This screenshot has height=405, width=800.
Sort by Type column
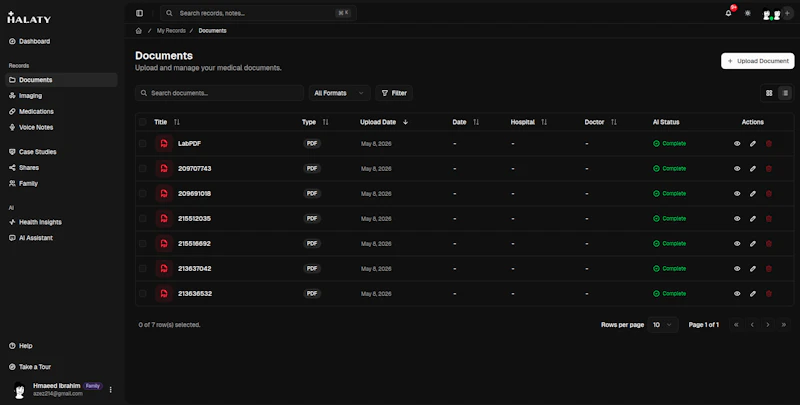coord(315,122)
